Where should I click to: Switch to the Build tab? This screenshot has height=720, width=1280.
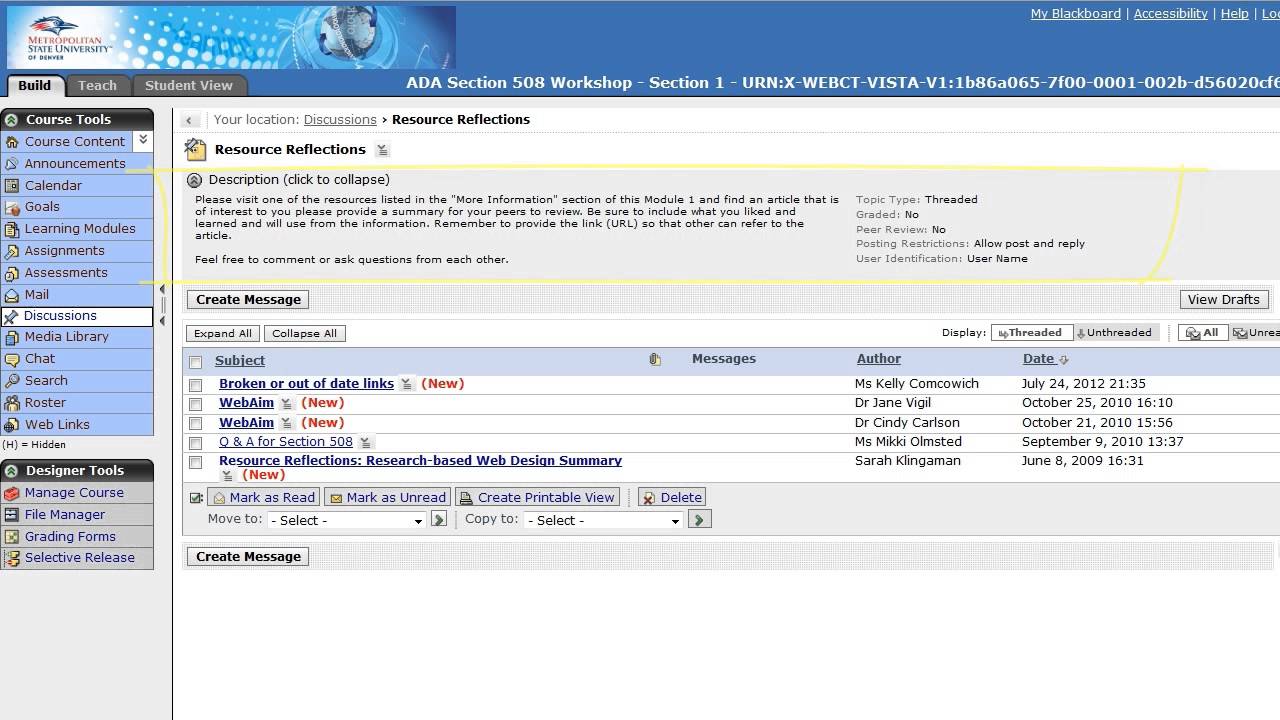35,85
